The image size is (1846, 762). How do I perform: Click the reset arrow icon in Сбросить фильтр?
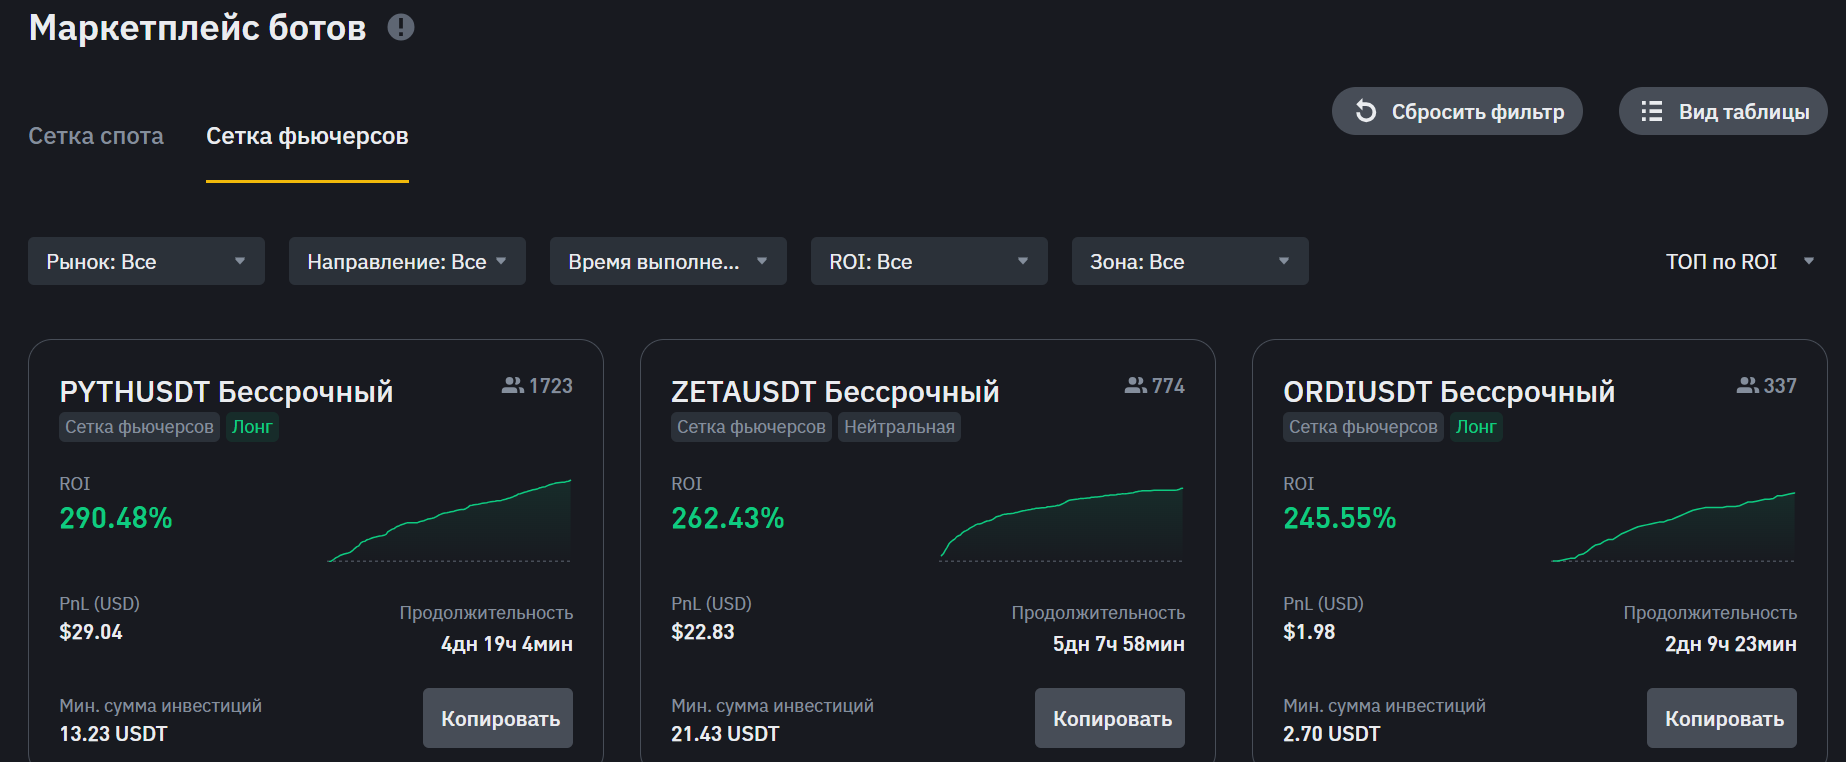(x=1366, y=111)
